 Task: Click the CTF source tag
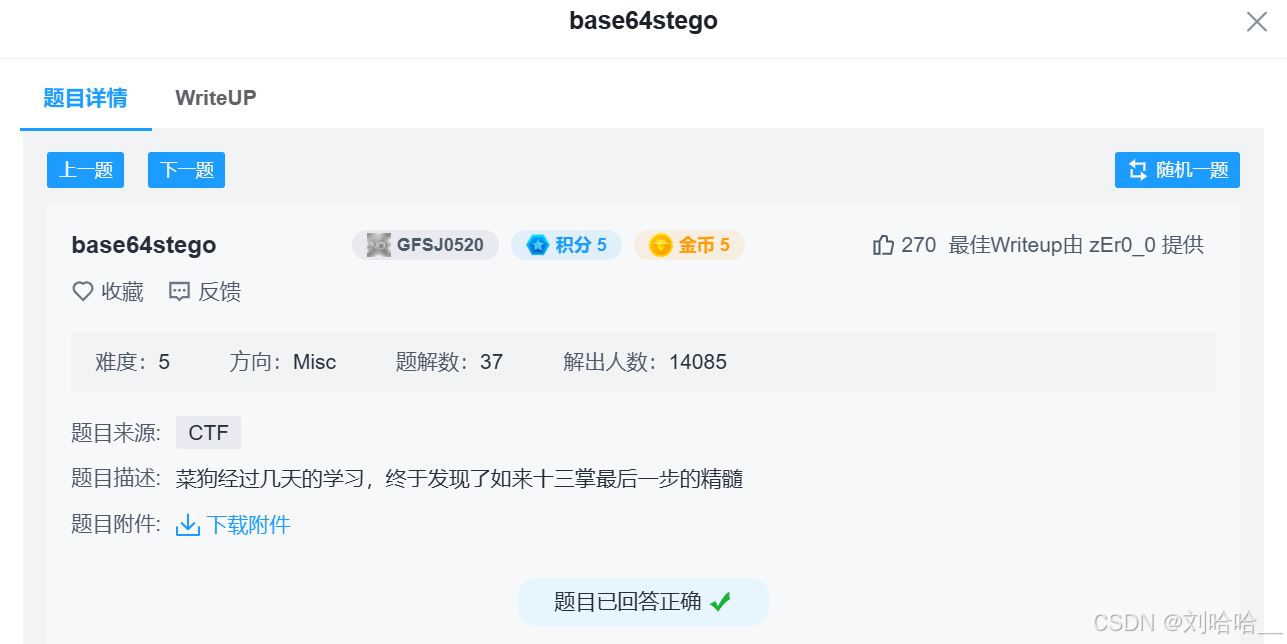pyautogui.click(x=207, y=432)
